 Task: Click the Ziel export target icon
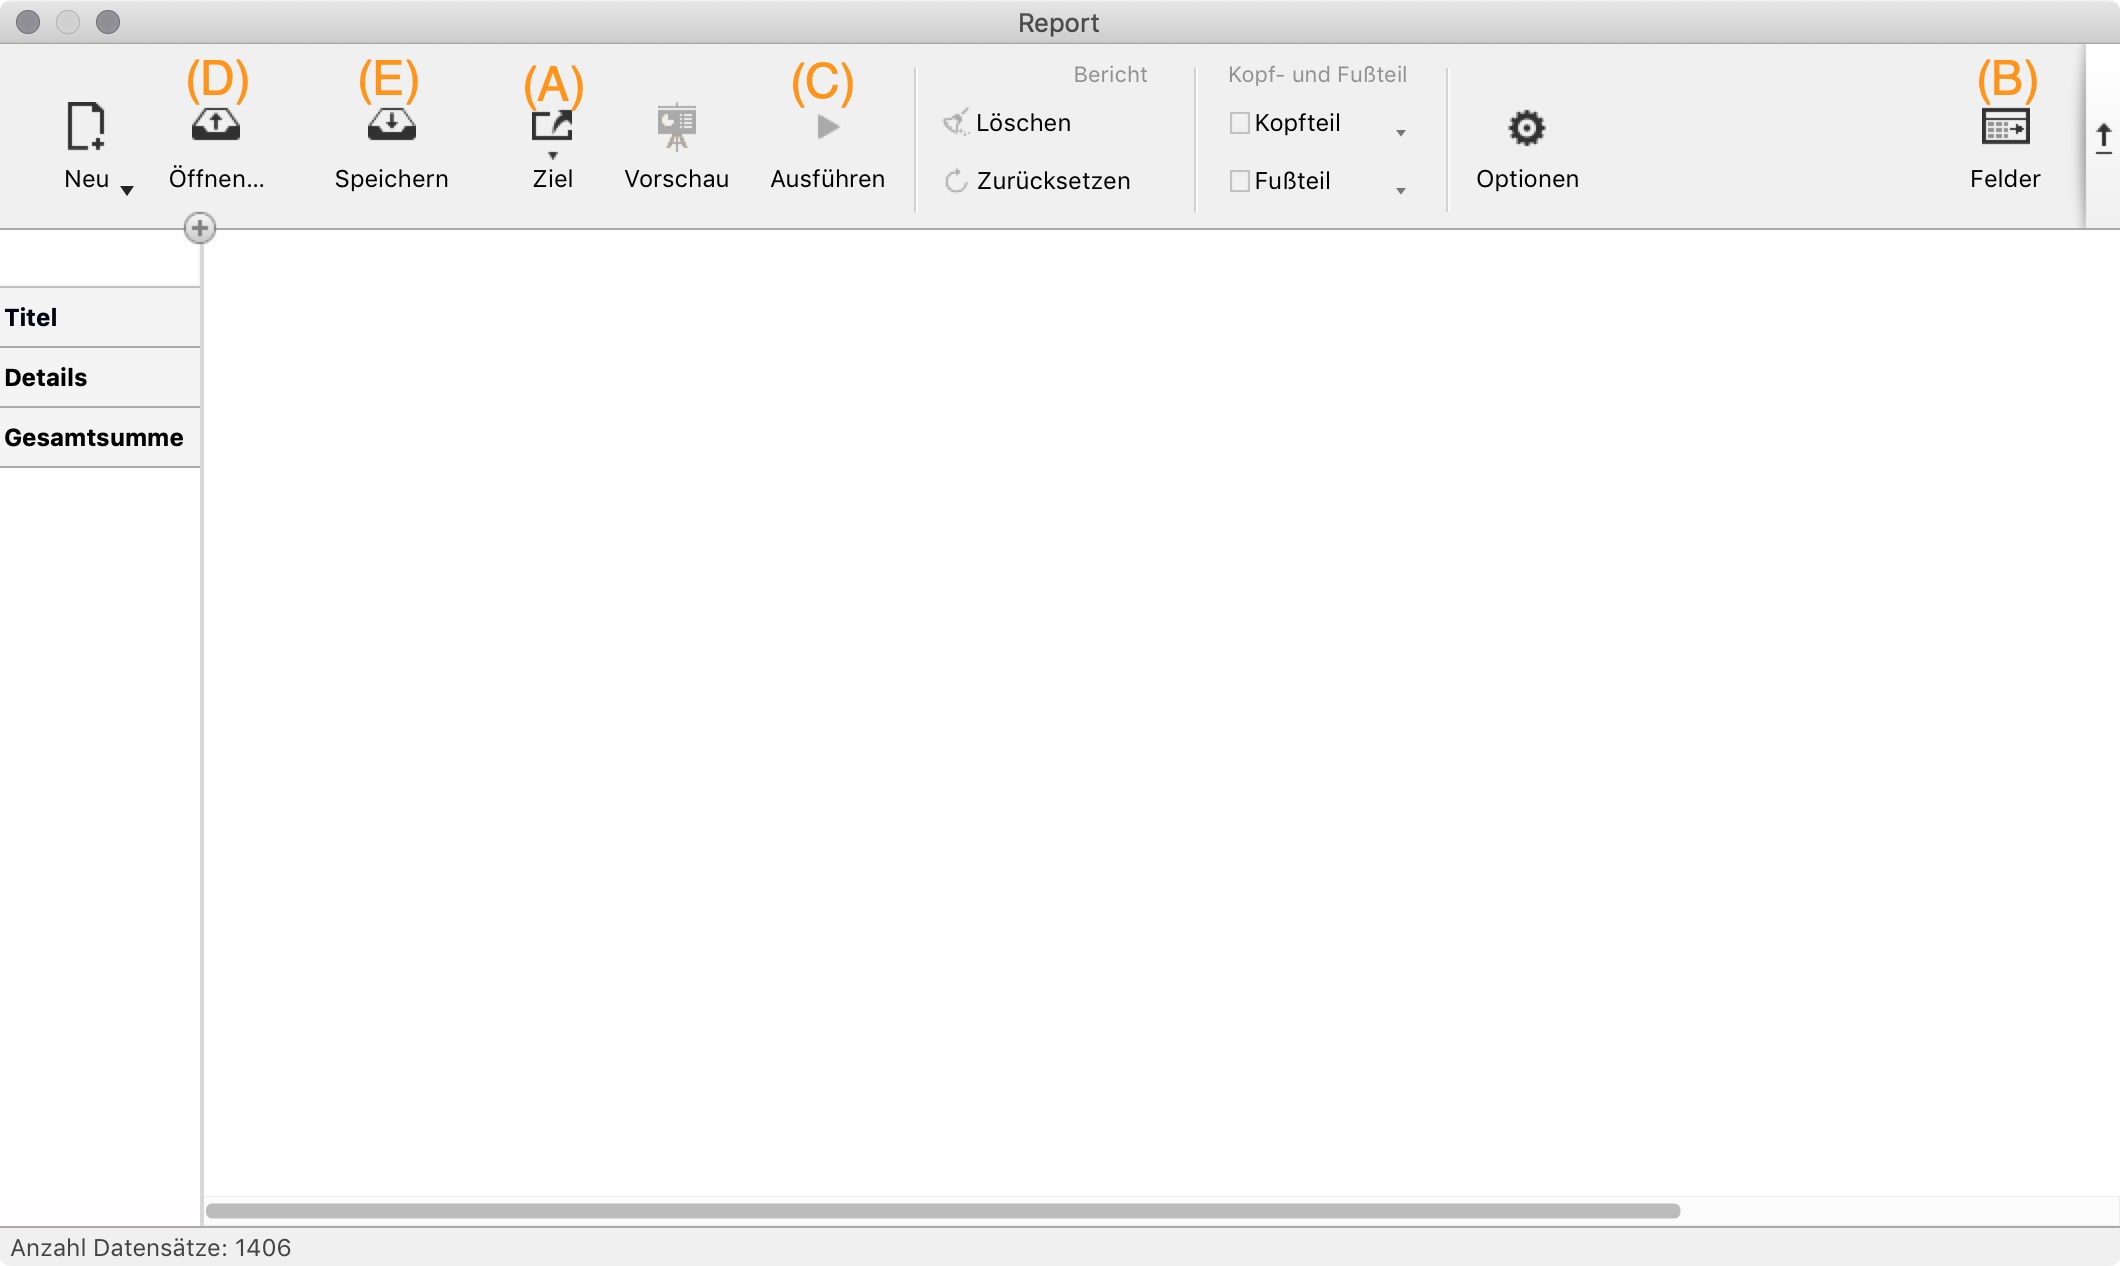pyautogui.click(x=552, y=126)
